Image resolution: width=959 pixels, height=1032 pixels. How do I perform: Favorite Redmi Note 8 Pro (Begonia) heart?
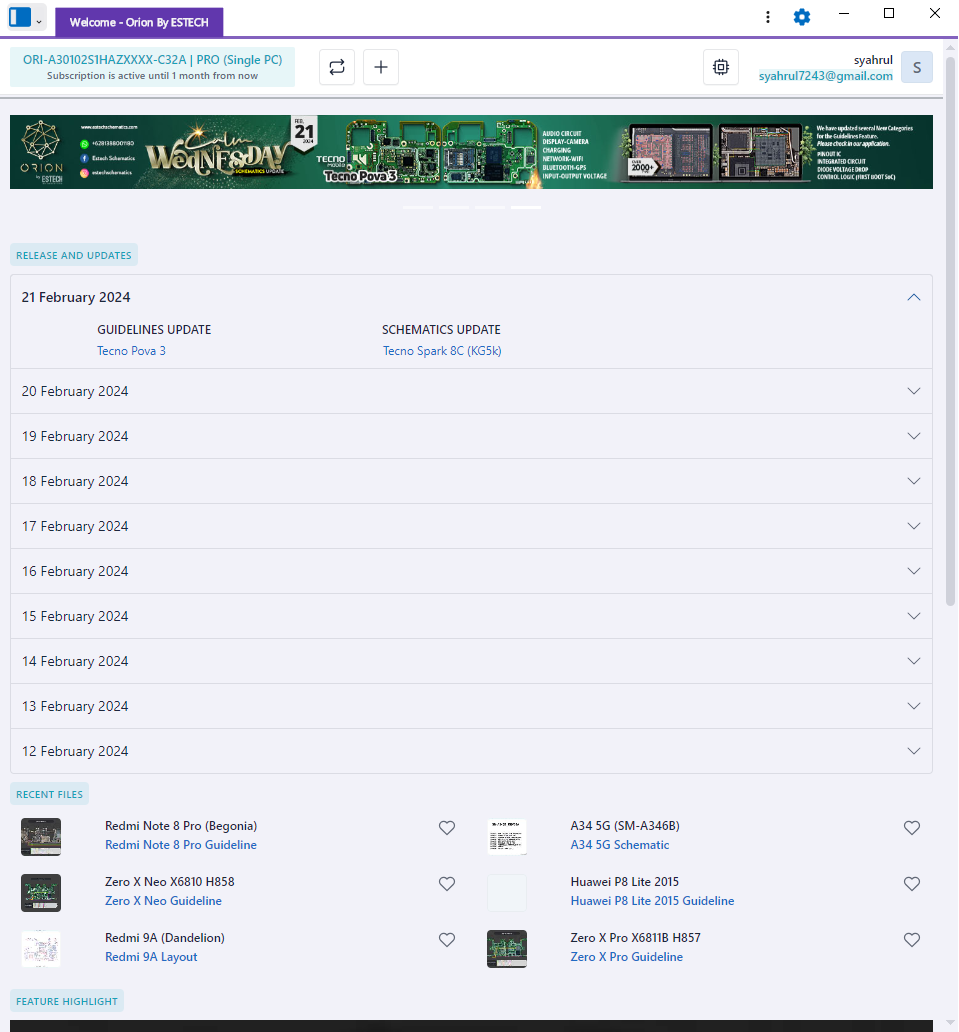(447, 828)
